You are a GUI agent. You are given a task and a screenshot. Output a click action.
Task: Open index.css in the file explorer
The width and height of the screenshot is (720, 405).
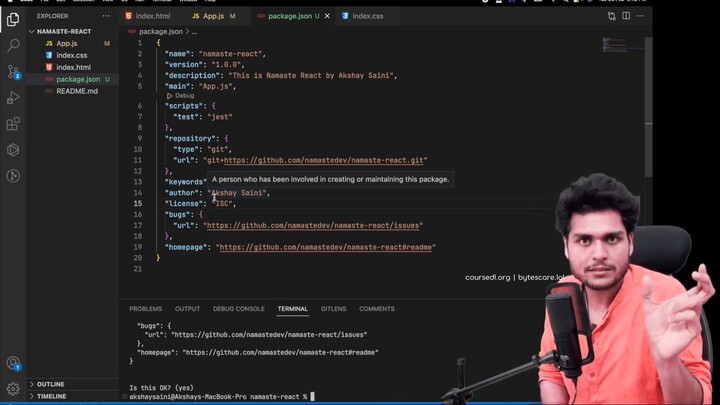73,56
